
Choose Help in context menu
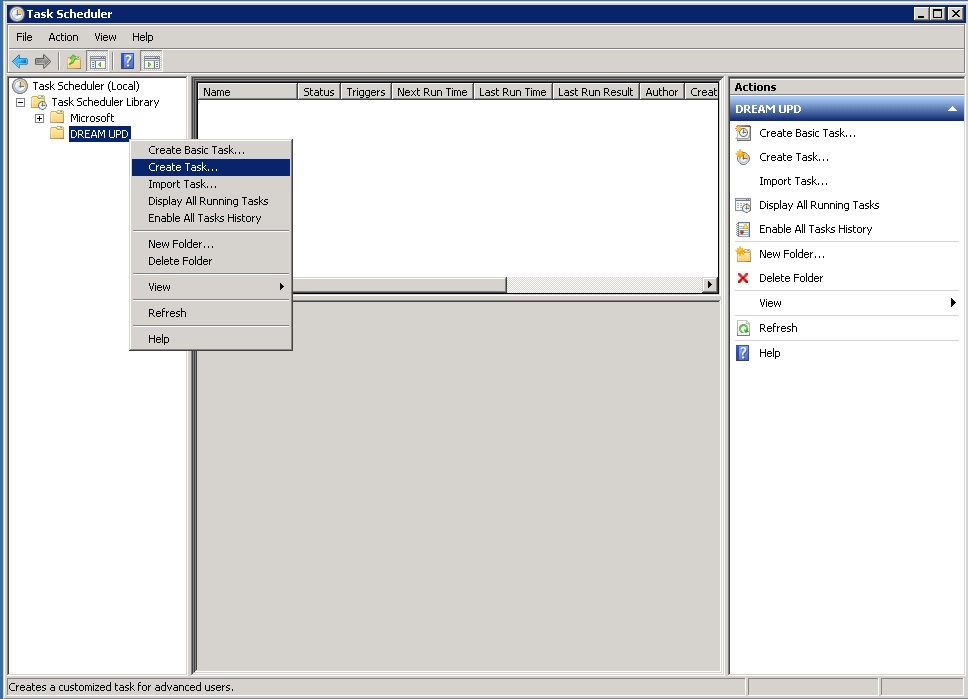211,339
